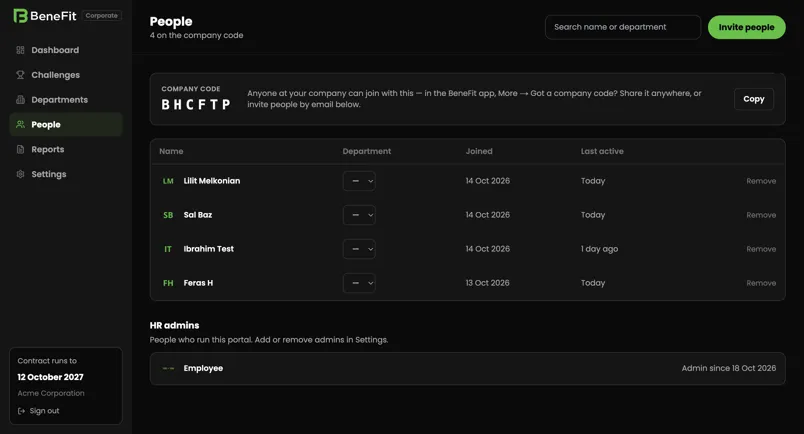
Task: Select People in the sidebar
Action: (66, 125)
